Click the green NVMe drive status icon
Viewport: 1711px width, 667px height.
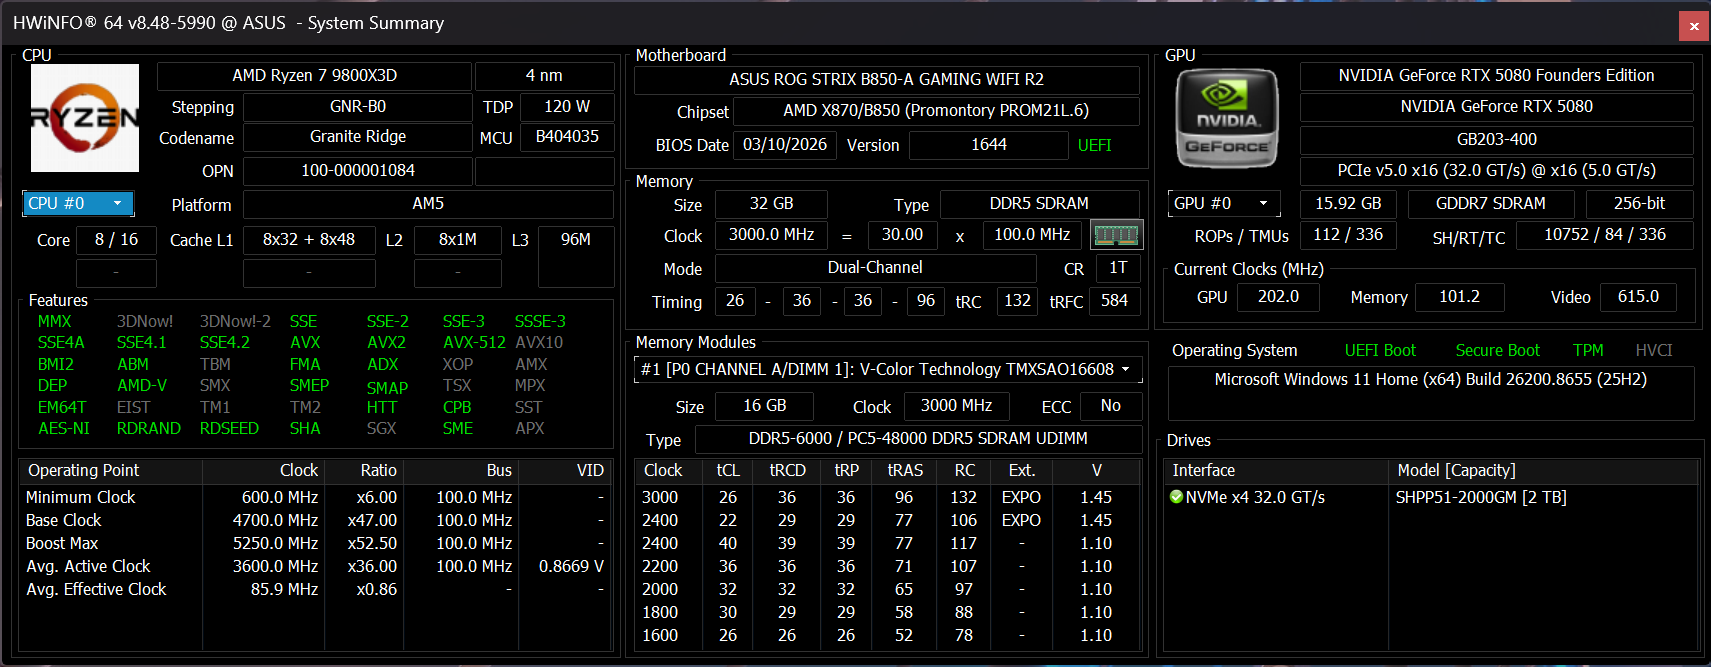[x=1176, y=497]
